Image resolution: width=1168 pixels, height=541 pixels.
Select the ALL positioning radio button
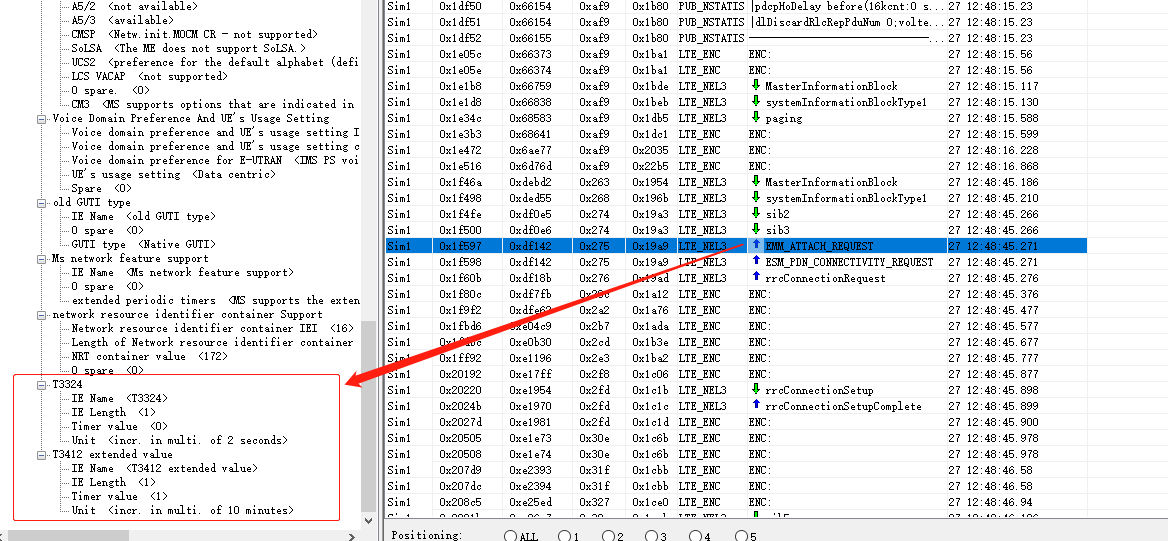(511, 536)
